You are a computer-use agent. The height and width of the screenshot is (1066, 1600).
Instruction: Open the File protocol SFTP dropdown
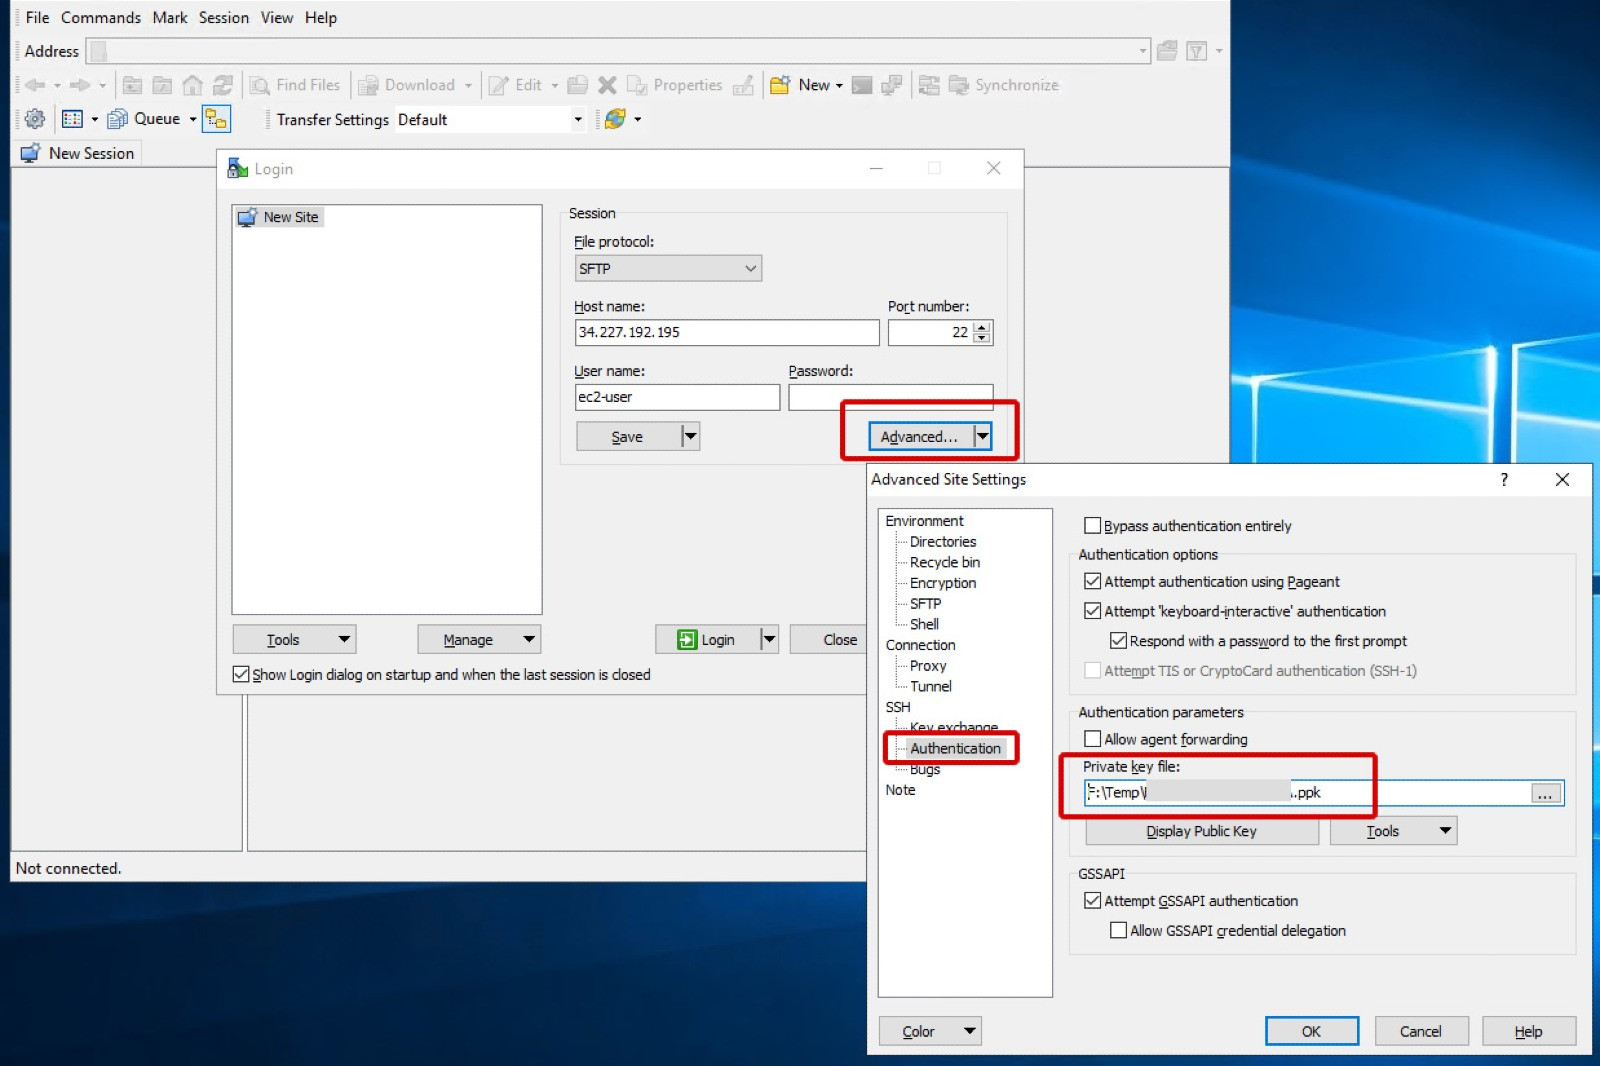[668, 268]
